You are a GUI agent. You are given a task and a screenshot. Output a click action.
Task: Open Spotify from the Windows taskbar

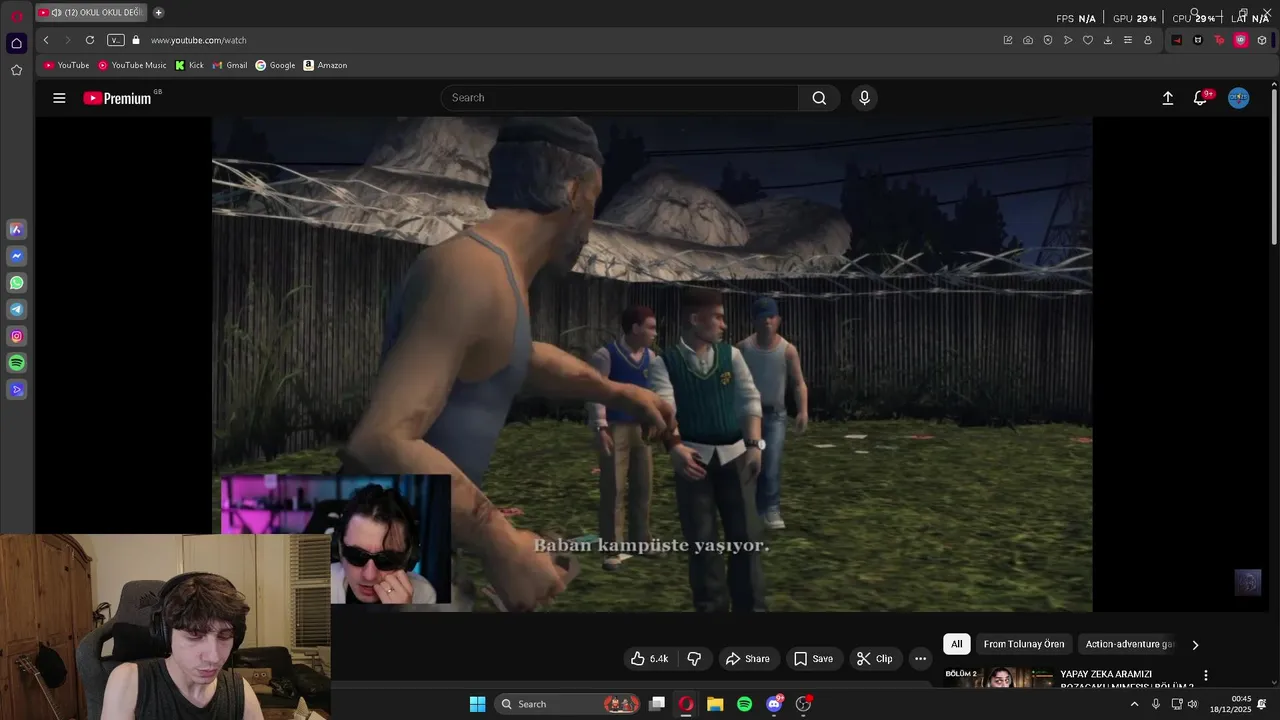[x=744, y=704]
